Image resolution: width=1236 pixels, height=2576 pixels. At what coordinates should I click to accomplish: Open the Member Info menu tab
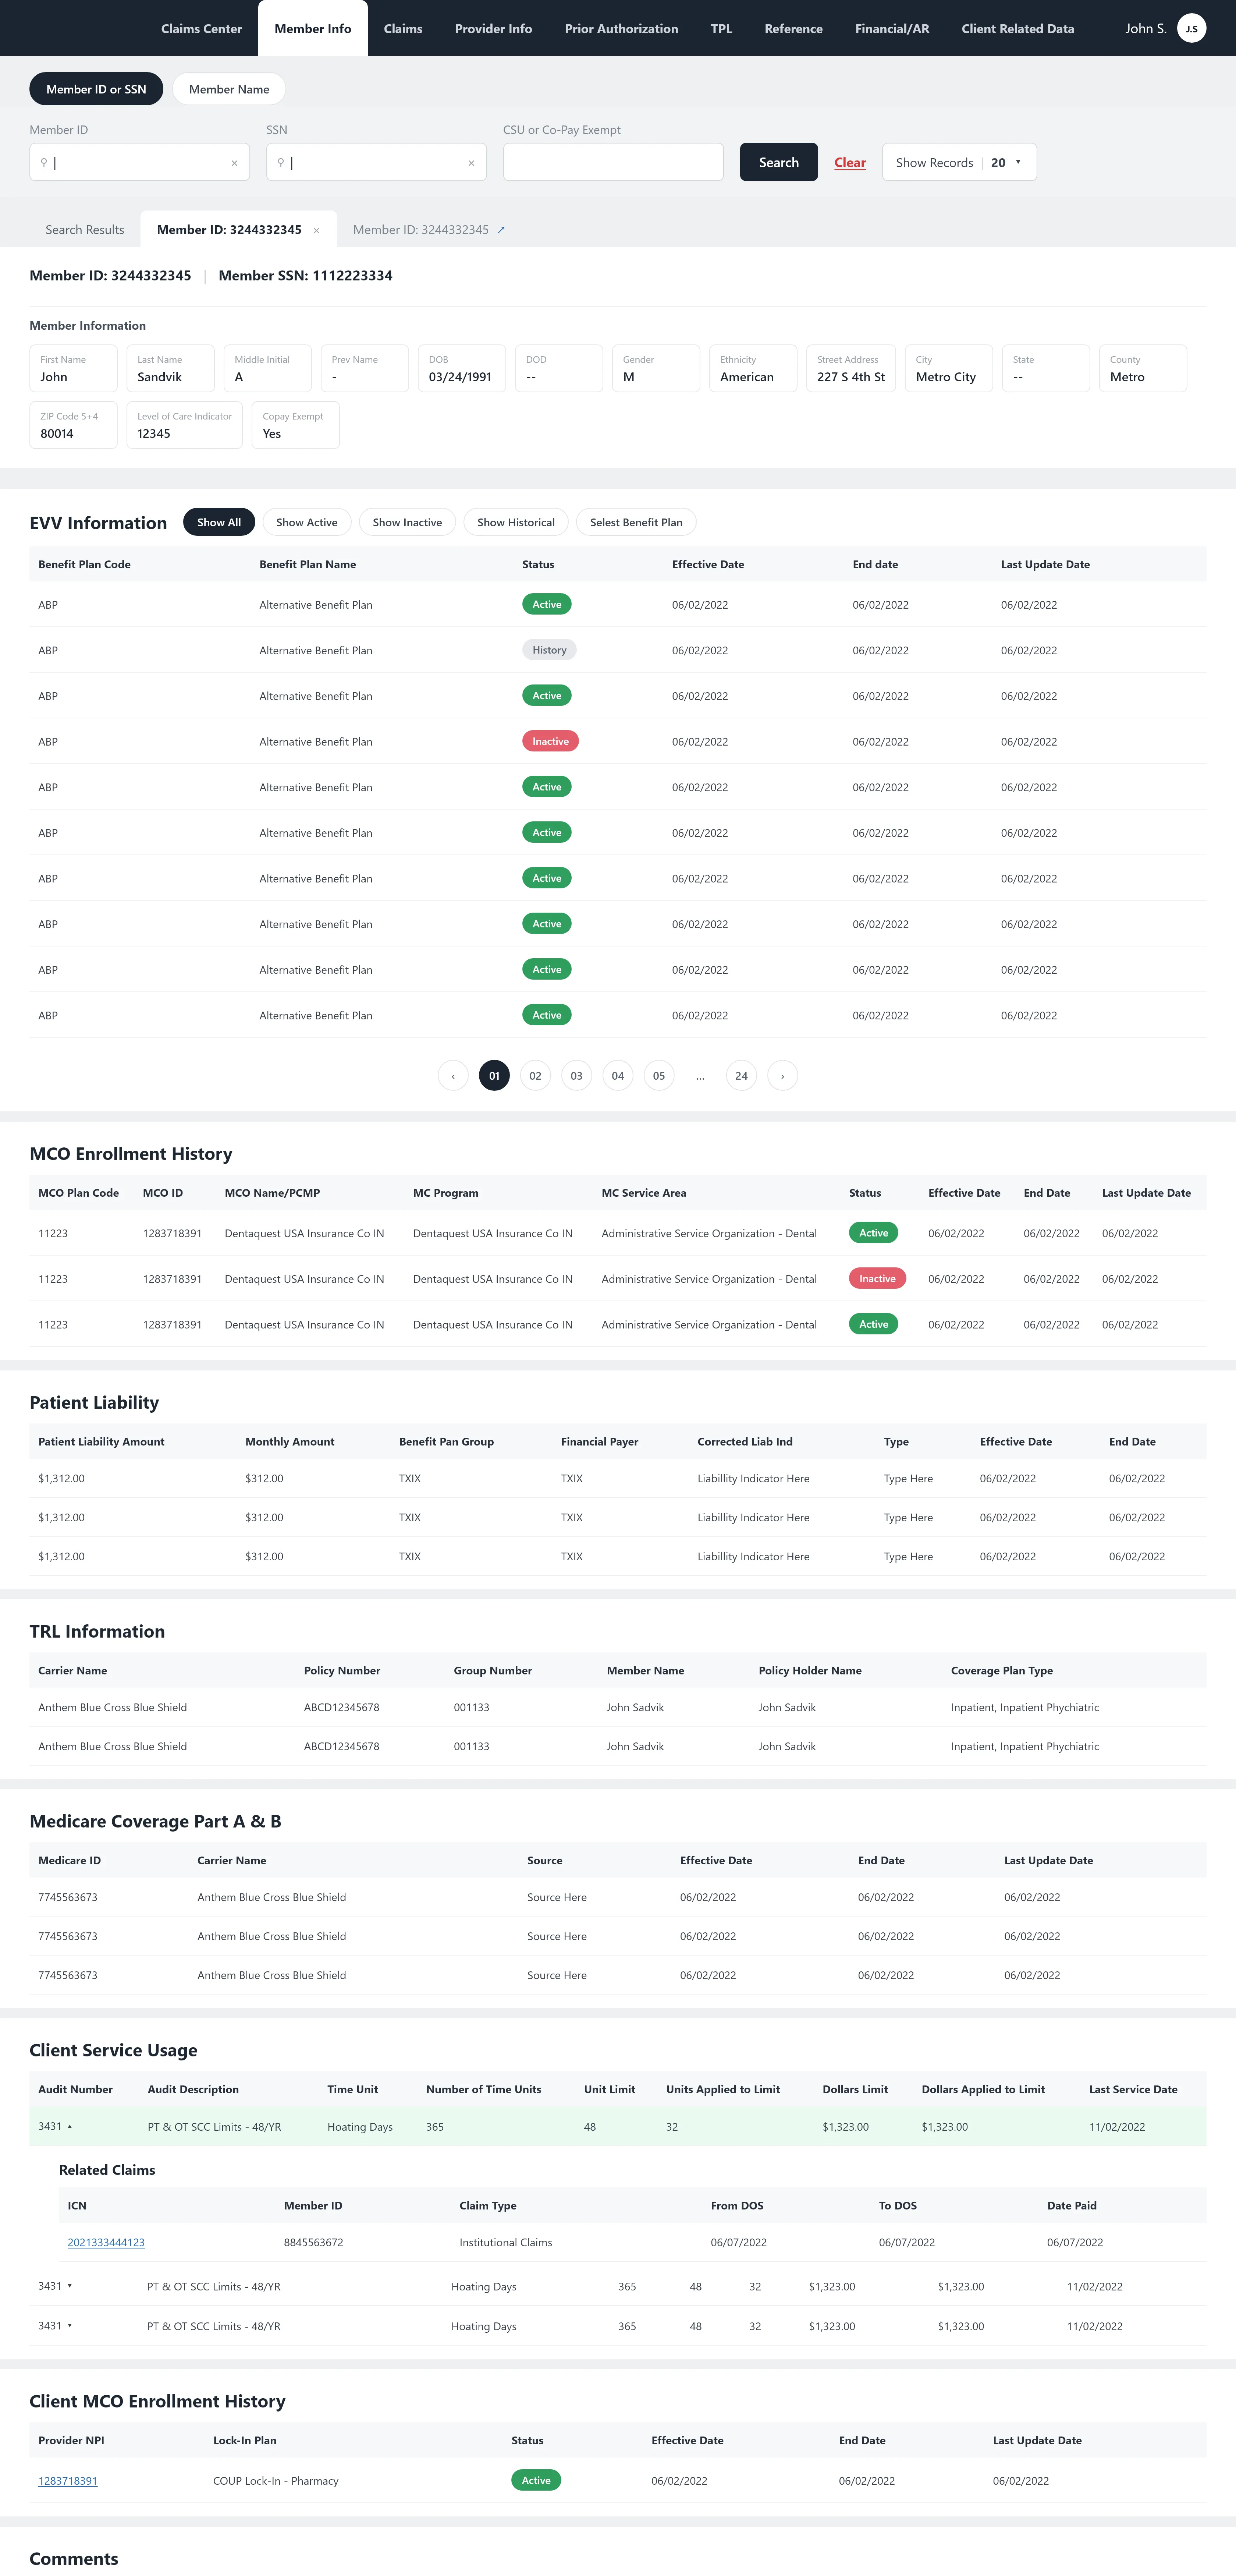(313, 28)
